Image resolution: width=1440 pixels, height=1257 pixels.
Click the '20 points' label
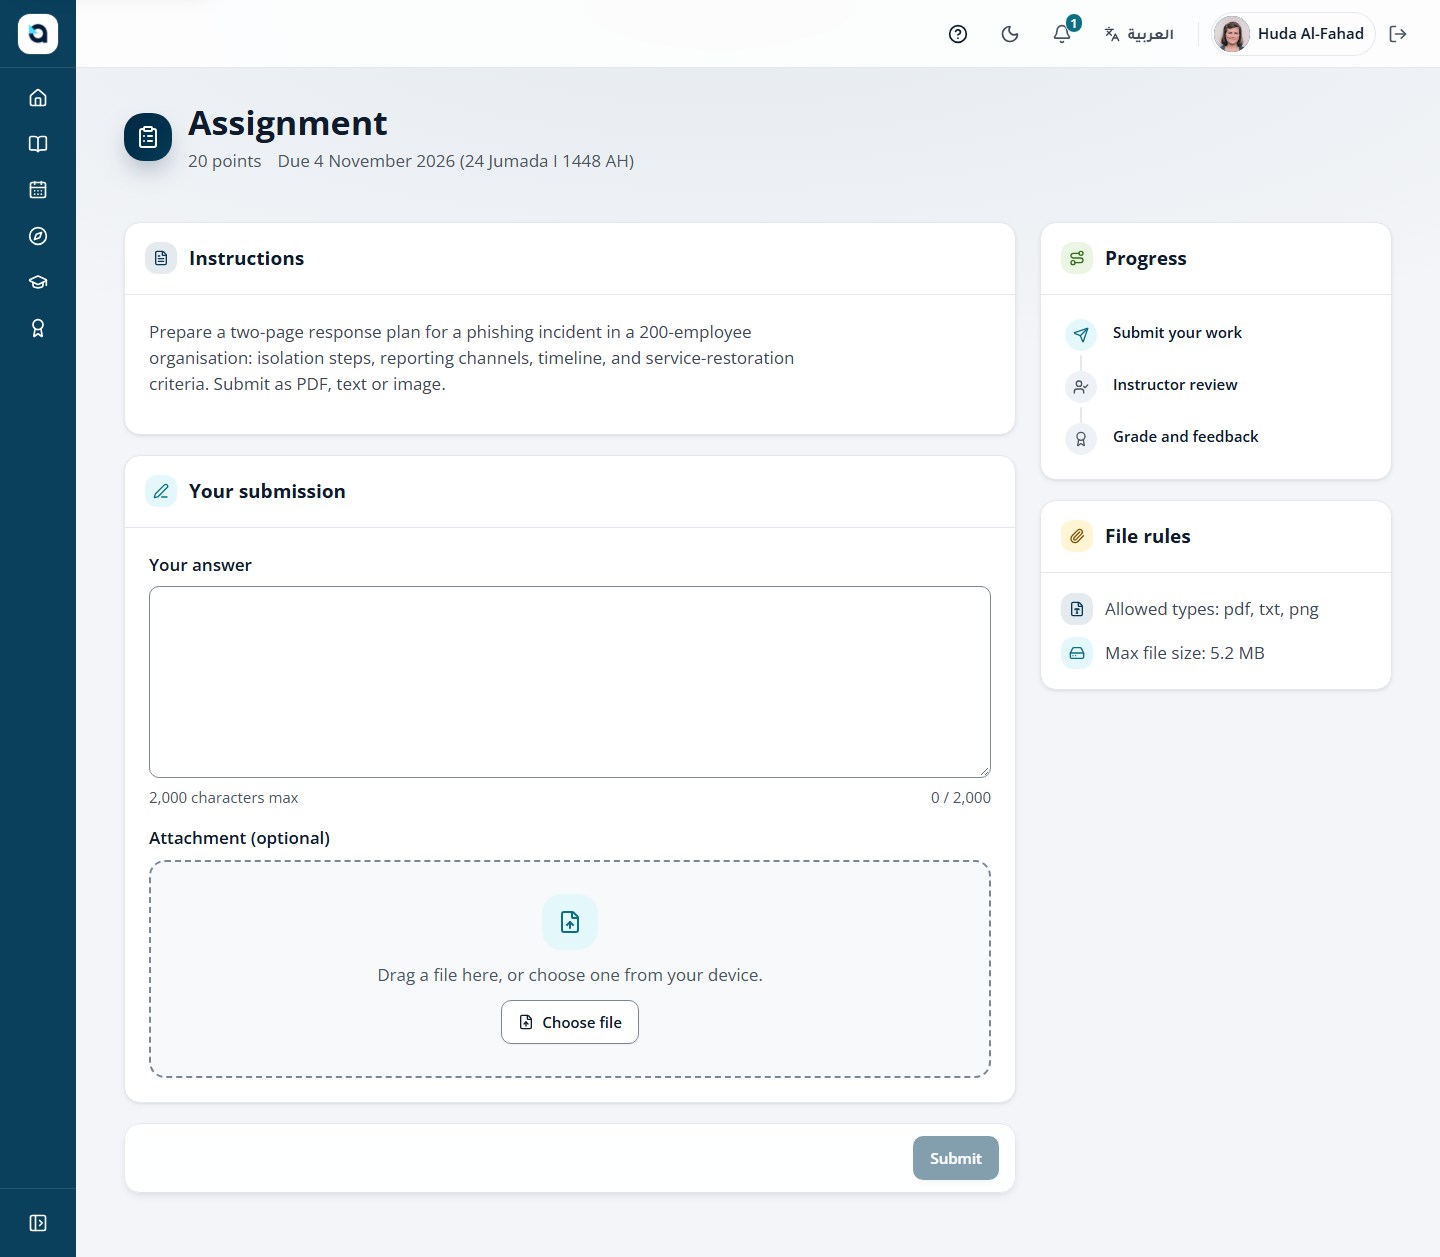point(225,161)
